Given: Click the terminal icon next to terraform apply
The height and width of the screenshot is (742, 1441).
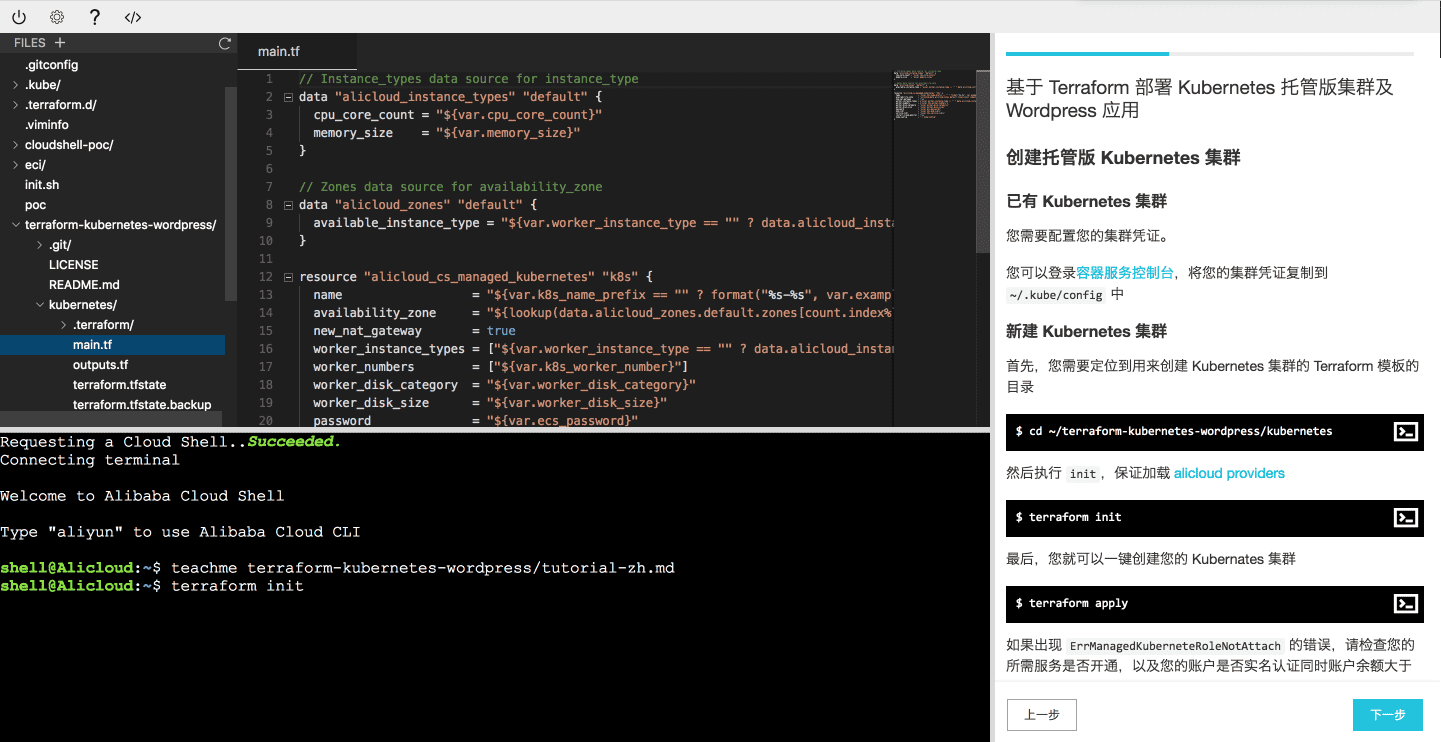Looking at the screenshot, I should [x=1406, y=604].
